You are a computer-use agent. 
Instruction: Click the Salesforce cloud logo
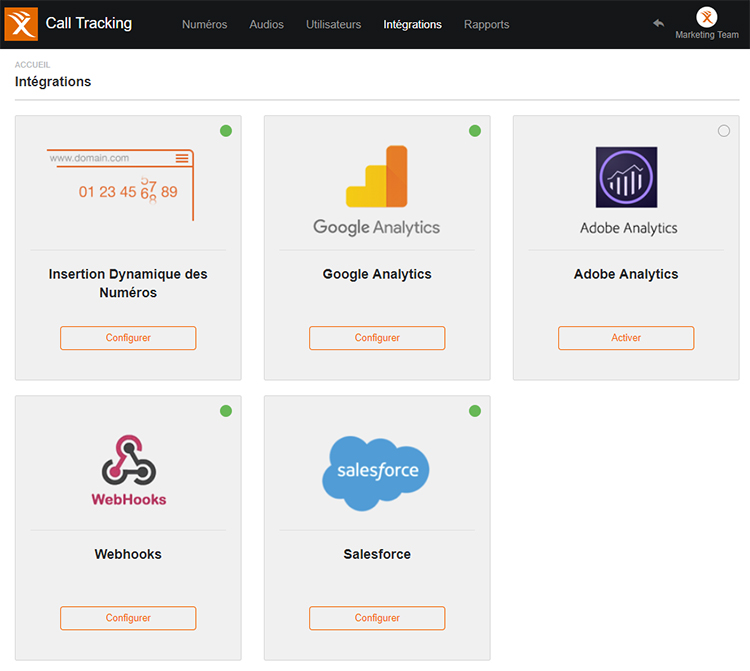[x=376, y=473]
